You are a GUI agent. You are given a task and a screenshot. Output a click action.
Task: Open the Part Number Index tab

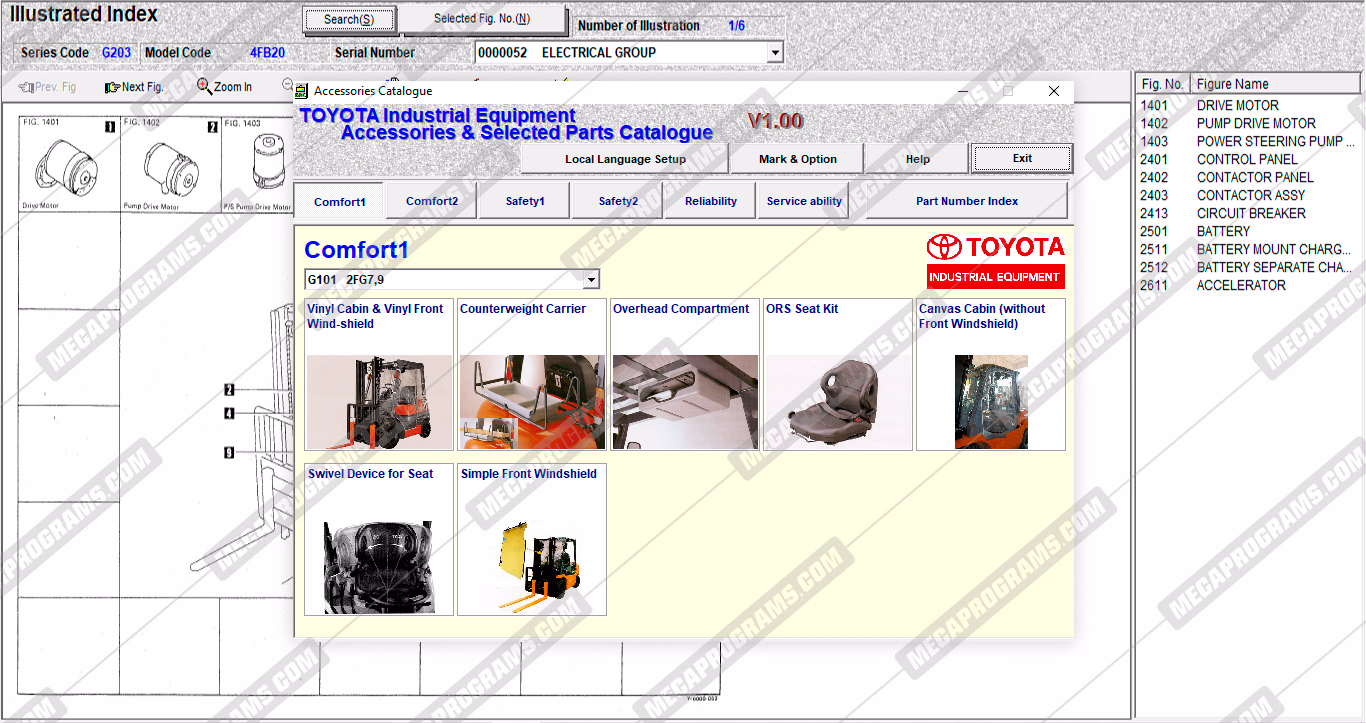click(966, 201)
